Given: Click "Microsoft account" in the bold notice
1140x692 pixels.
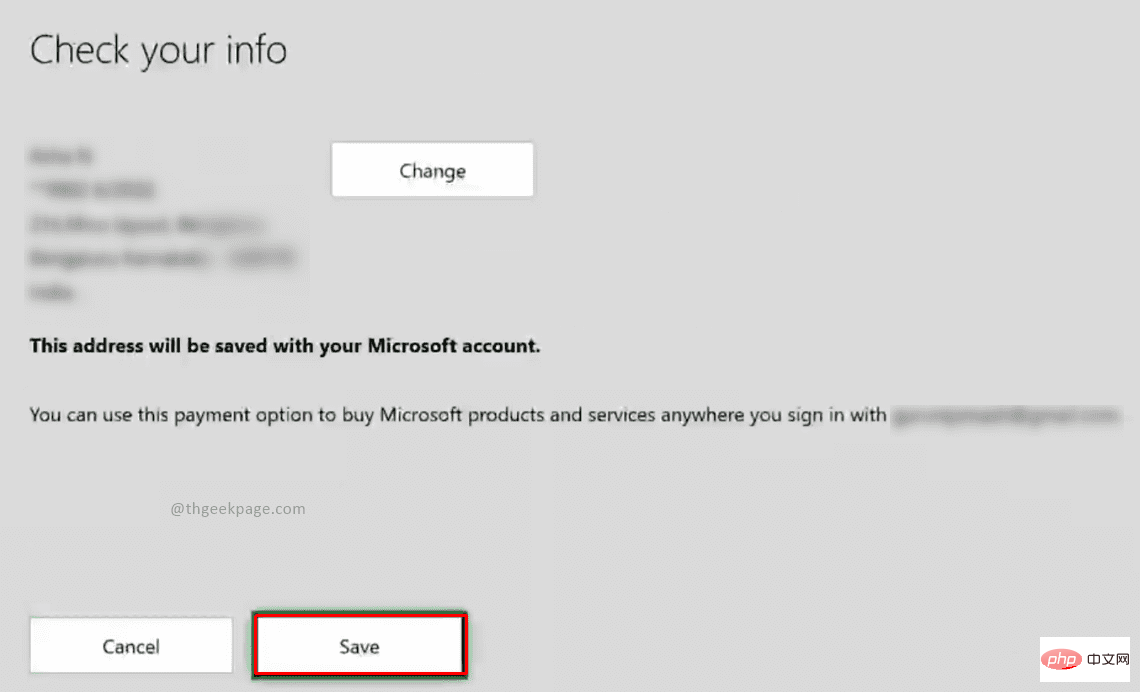Looking at the screenshot, I should click(x=453, y=347).
